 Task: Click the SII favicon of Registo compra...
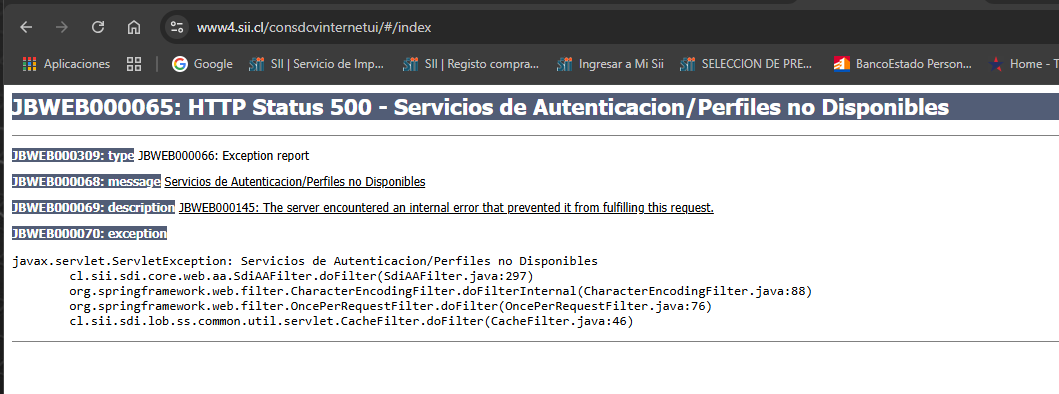click(411, 64)
